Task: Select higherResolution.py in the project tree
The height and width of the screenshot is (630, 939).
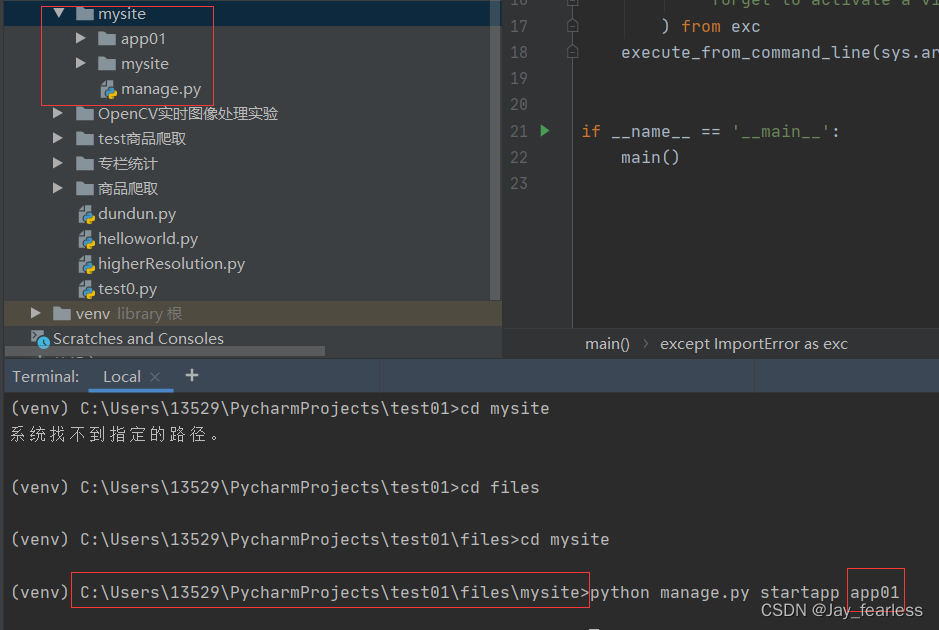Action: pyautogui.click(x=171, y=264)
